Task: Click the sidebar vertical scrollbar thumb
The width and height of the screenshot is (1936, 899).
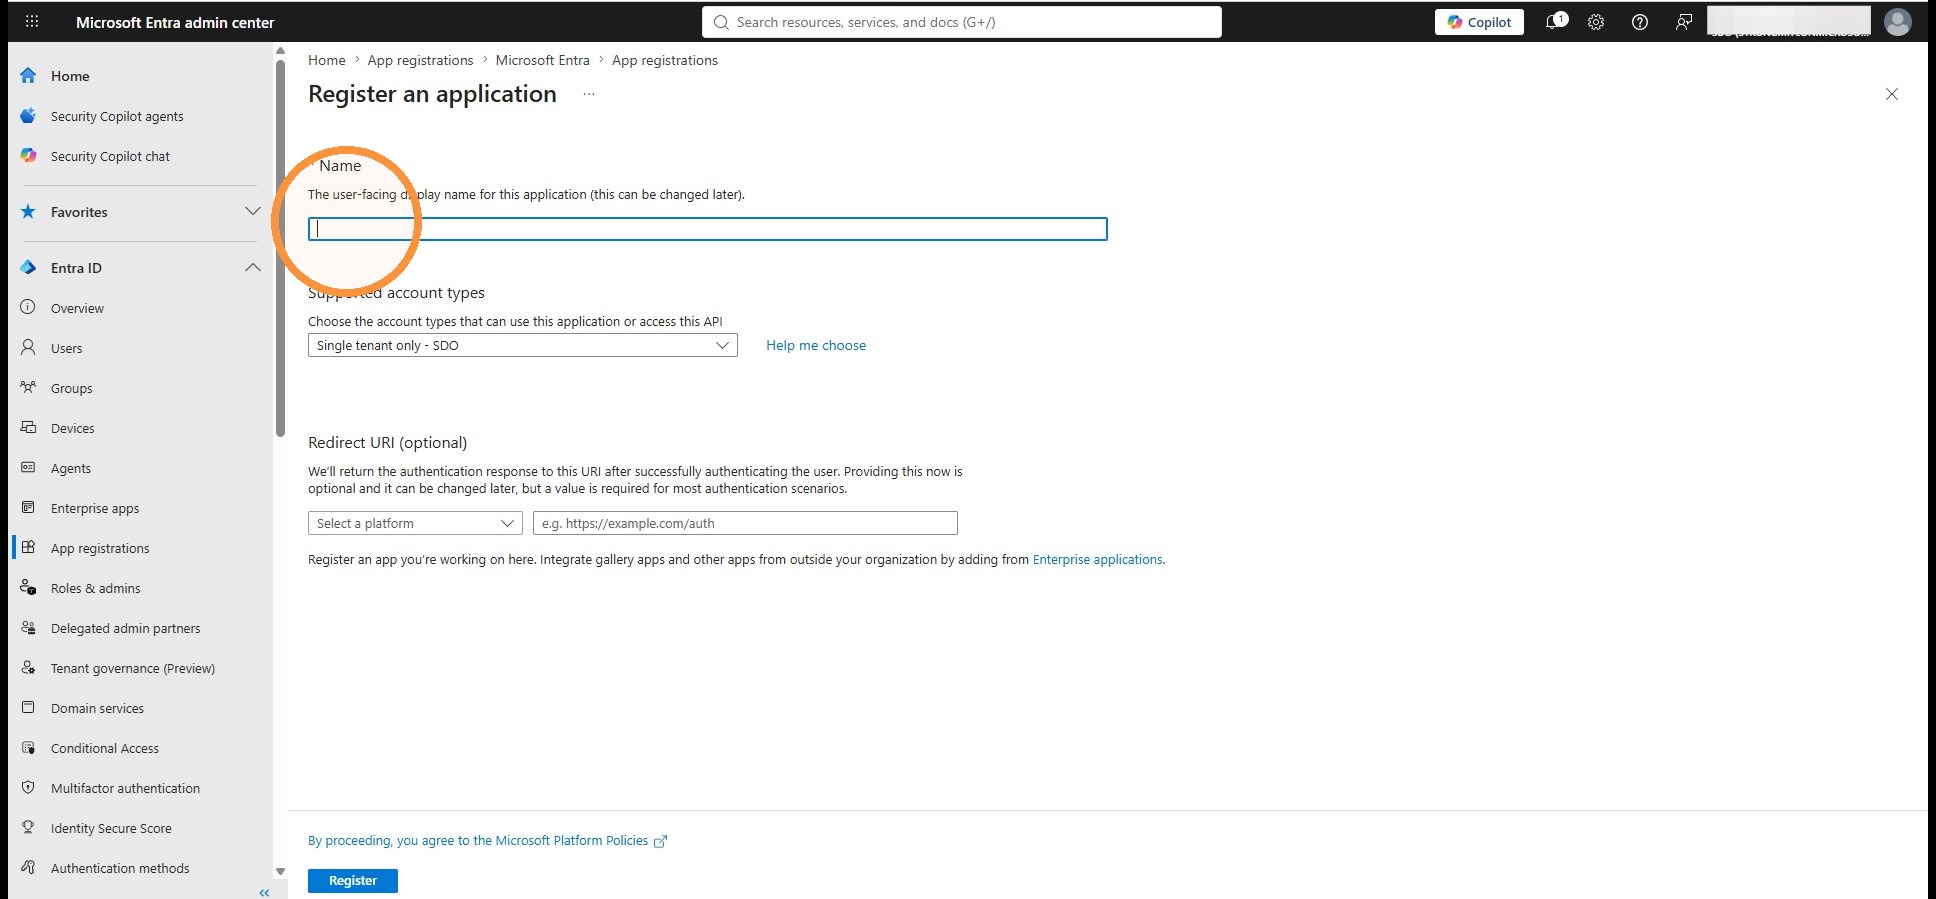Action: point(280,250)
